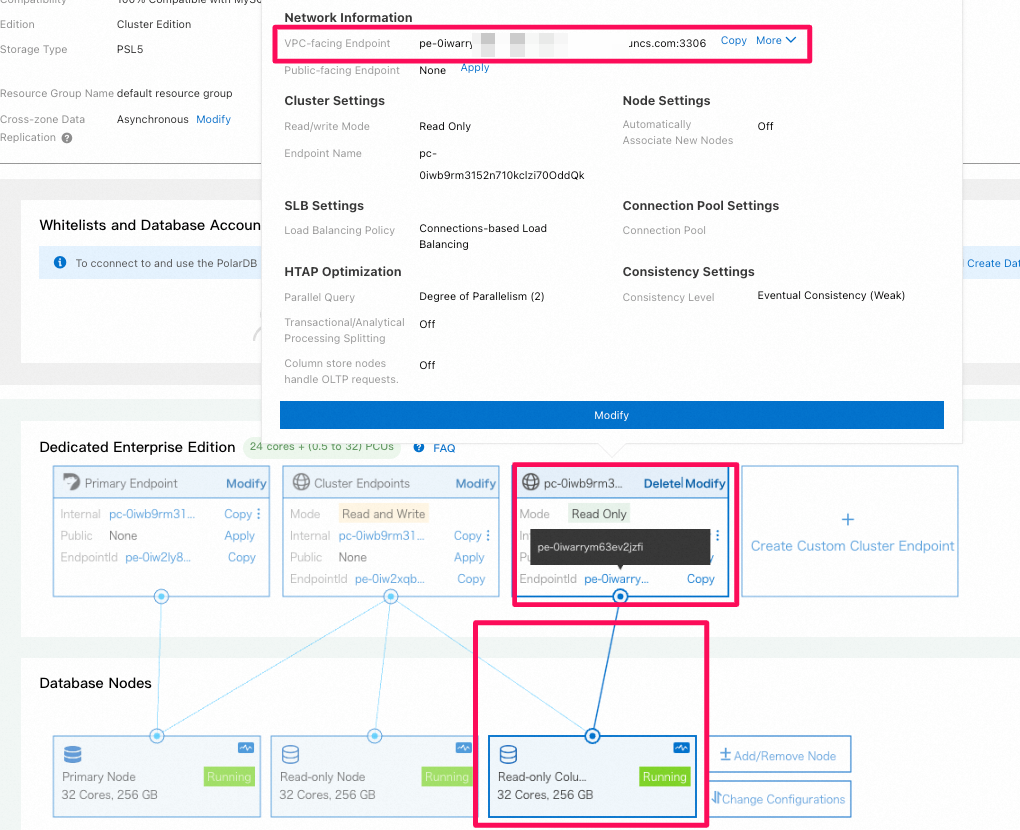Click the connector dot below Cluster Endpoints card

(x=391, y=596)
